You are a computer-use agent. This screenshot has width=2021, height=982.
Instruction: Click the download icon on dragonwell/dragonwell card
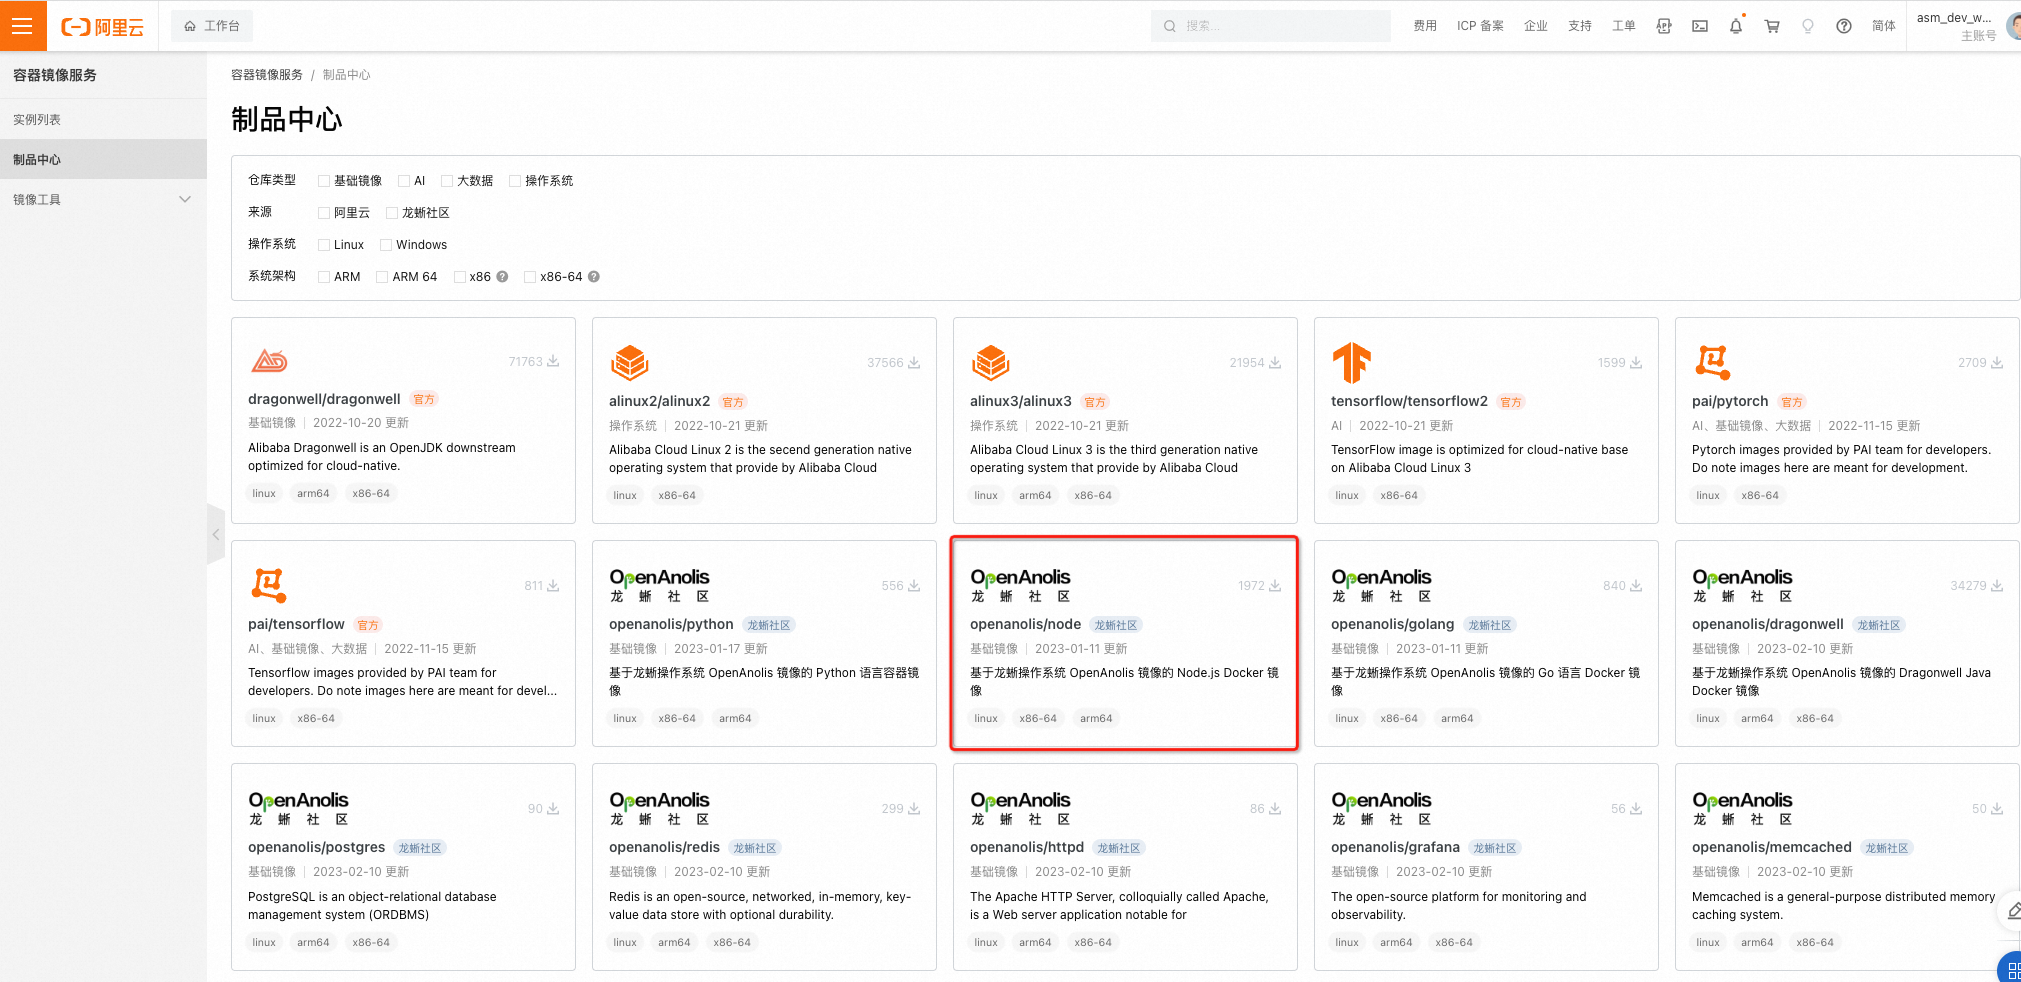click(x=553, y=362)
